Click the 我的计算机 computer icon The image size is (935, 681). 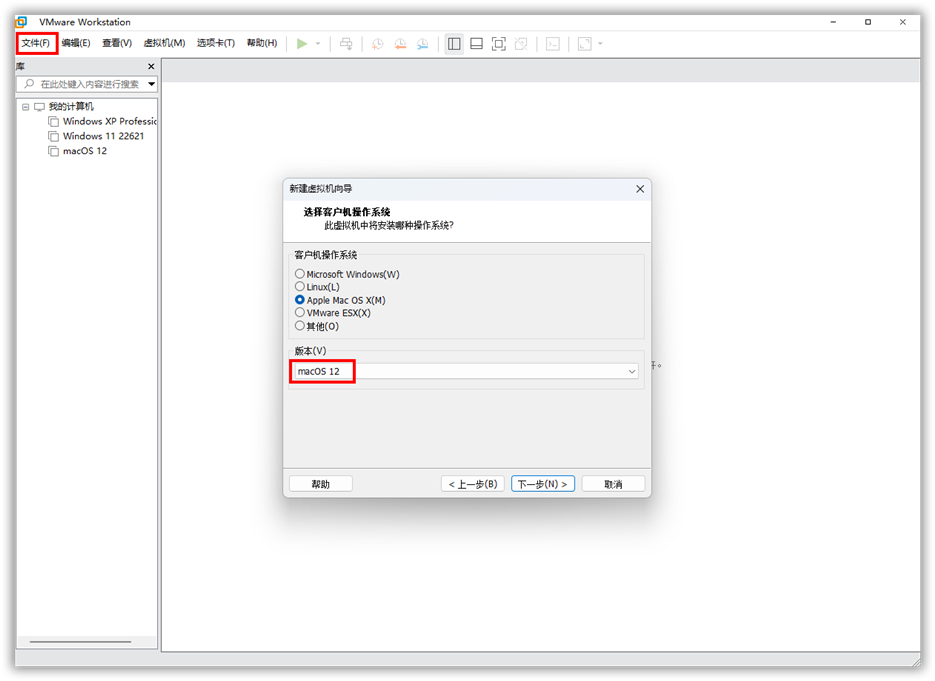[x=39, y=107]
